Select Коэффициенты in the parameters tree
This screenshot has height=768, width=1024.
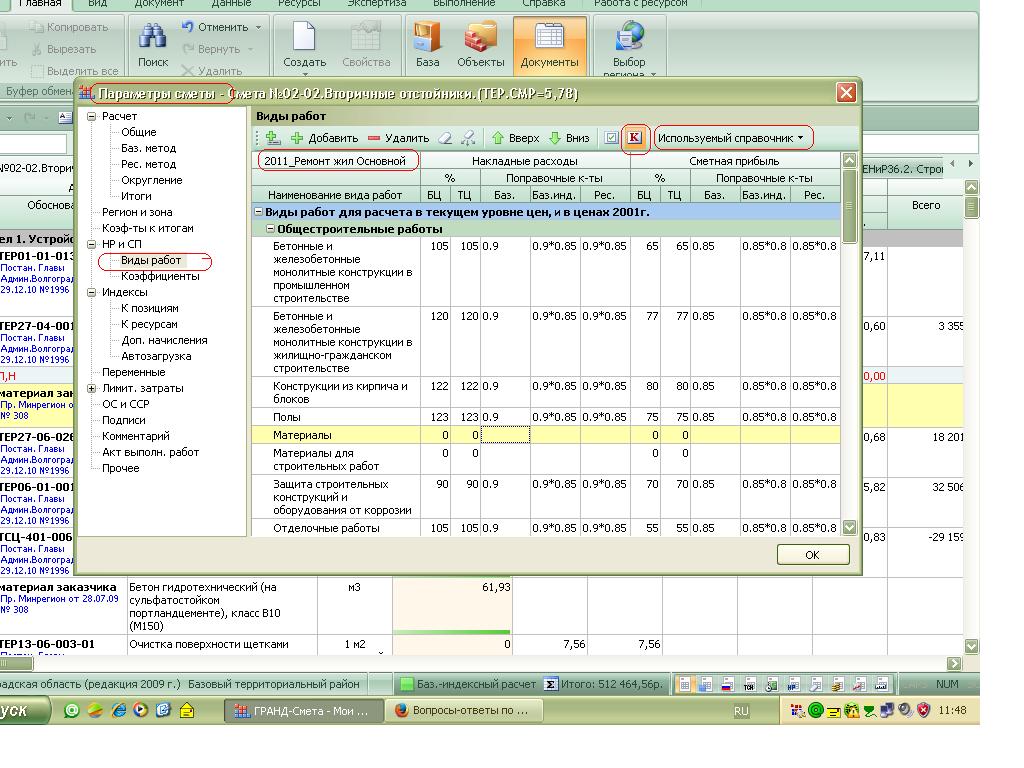[x=160, y=277]
